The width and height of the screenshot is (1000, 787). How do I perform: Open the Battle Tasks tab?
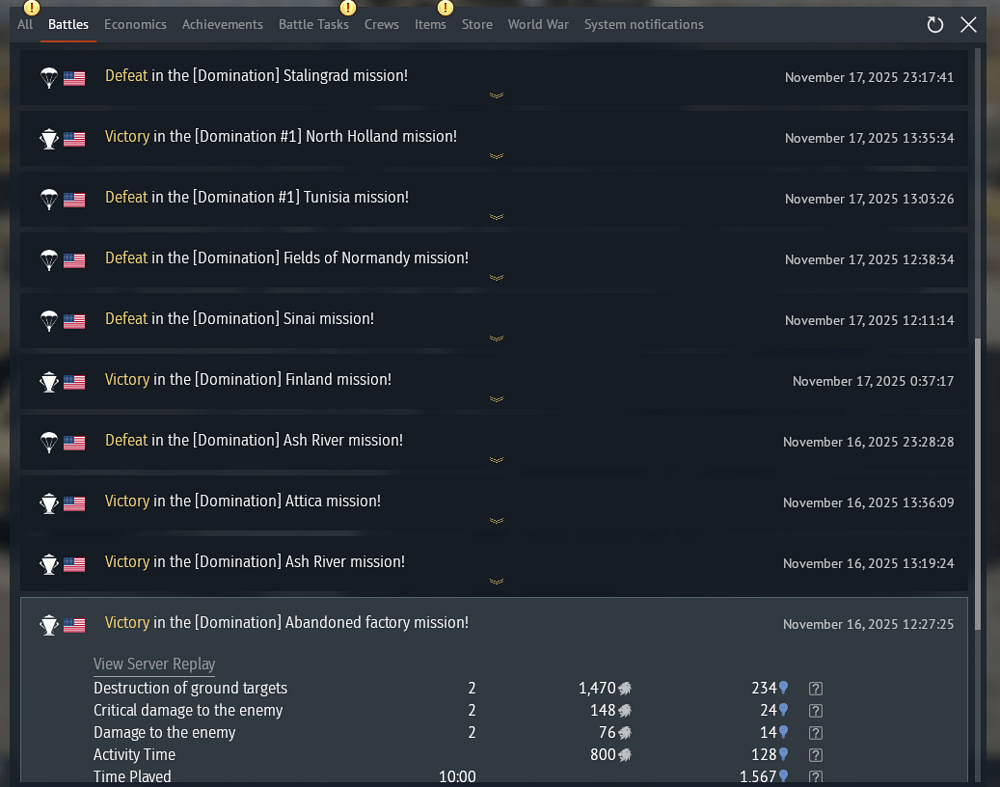313,24
